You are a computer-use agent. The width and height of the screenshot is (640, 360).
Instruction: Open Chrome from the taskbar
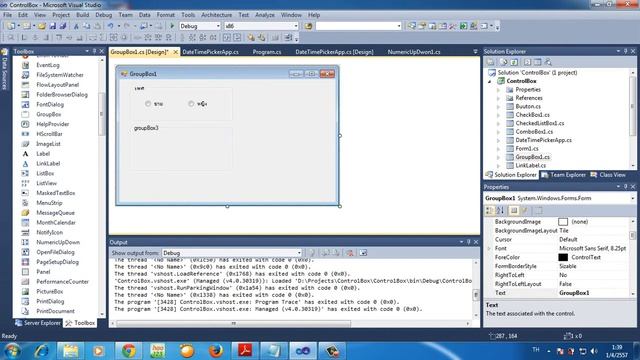[129, 351]
